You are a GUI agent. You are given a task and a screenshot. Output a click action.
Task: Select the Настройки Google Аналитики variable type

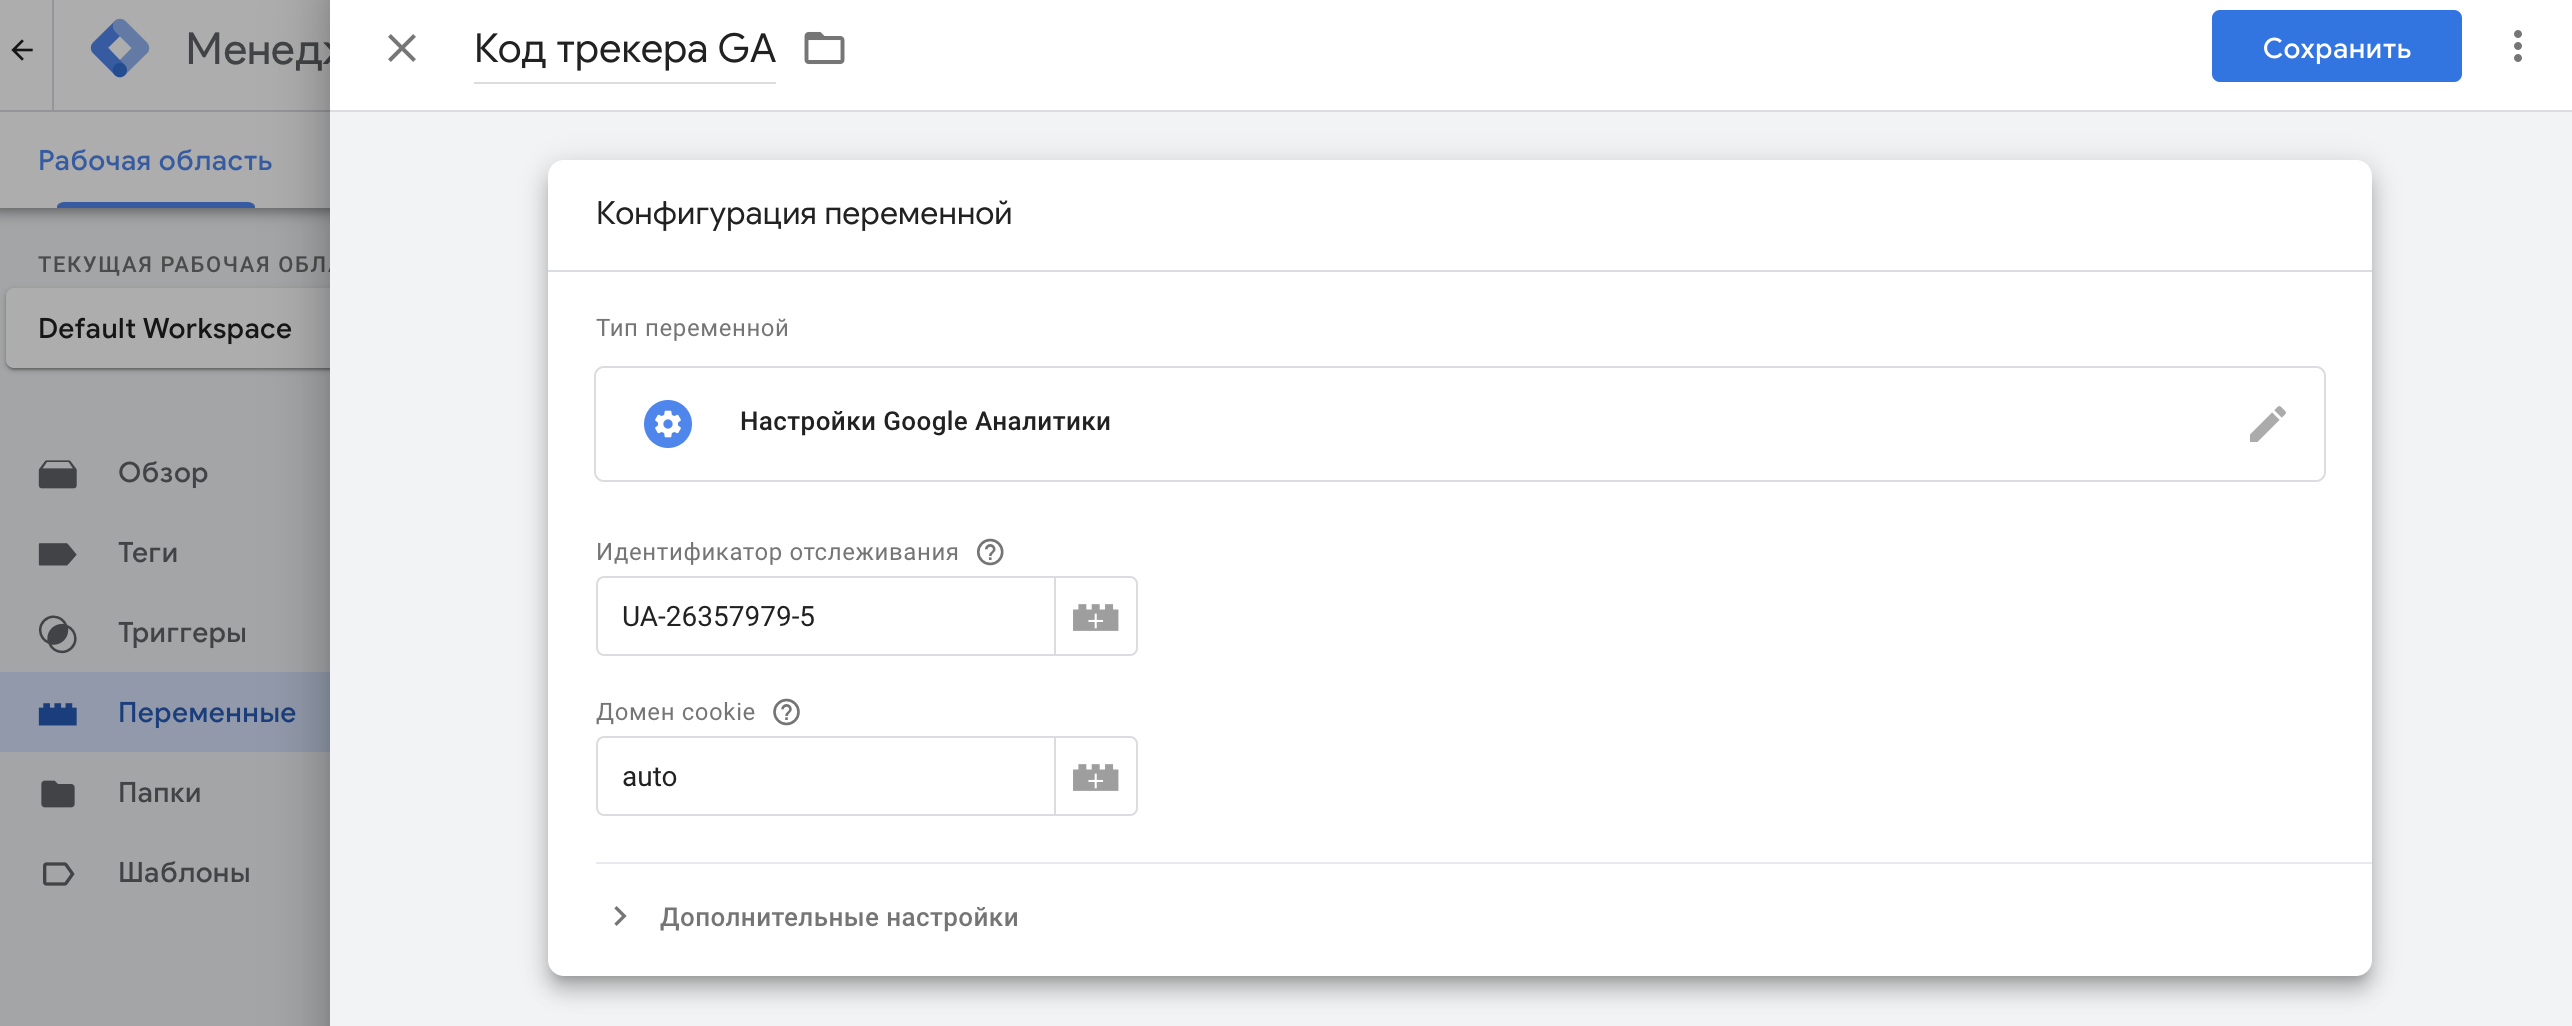point(1459,424)
